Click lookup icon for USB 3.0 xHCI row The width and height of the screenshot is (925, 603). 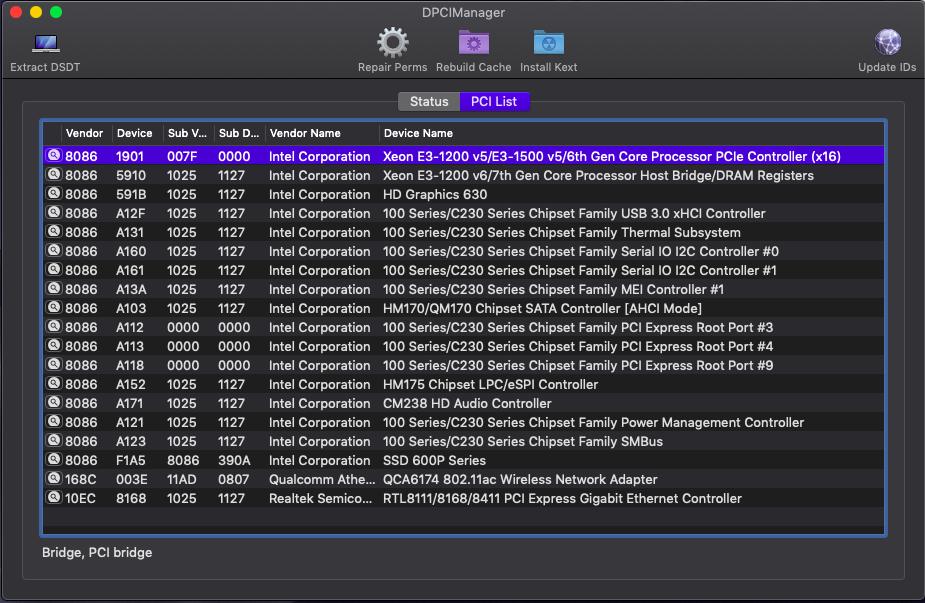tap(54, 212)
